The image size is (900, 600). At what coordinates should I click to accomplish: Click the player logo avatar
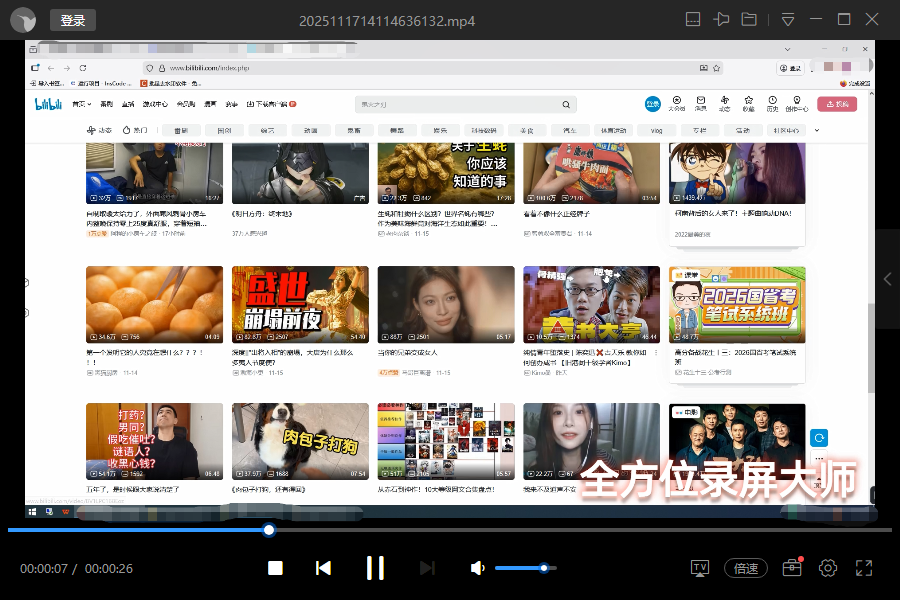tap(24, 20)
